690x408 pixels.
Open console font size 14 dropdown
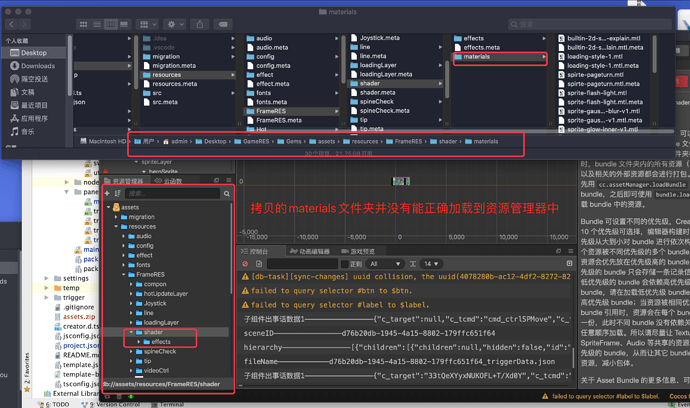pyautogui.click(x=431, y=264)
